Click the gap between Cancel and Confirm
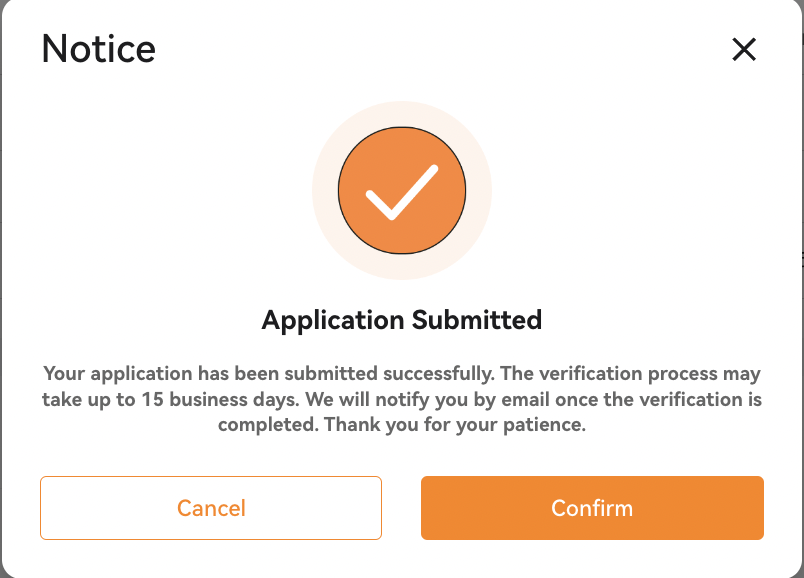Screen dimensions: 804x578 pyautogui.click(x=401, y=508)
